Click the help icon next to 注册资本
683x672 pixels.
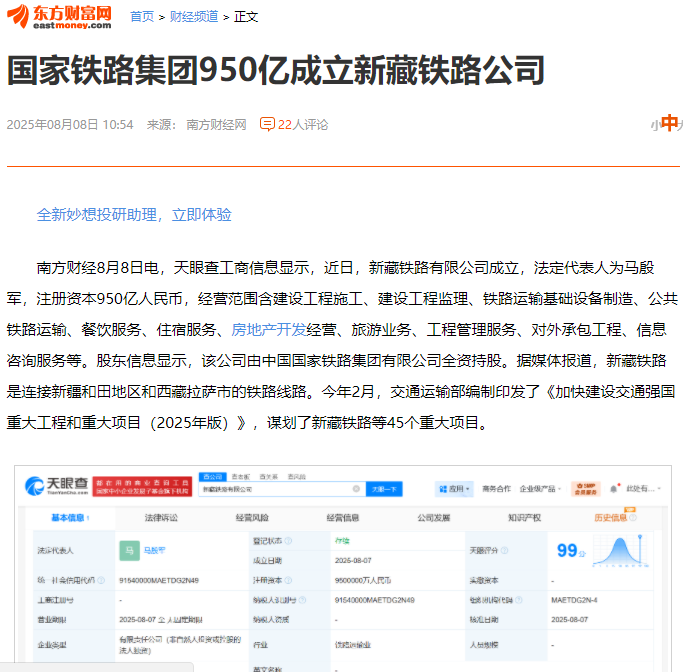click(x=288, y=580)
